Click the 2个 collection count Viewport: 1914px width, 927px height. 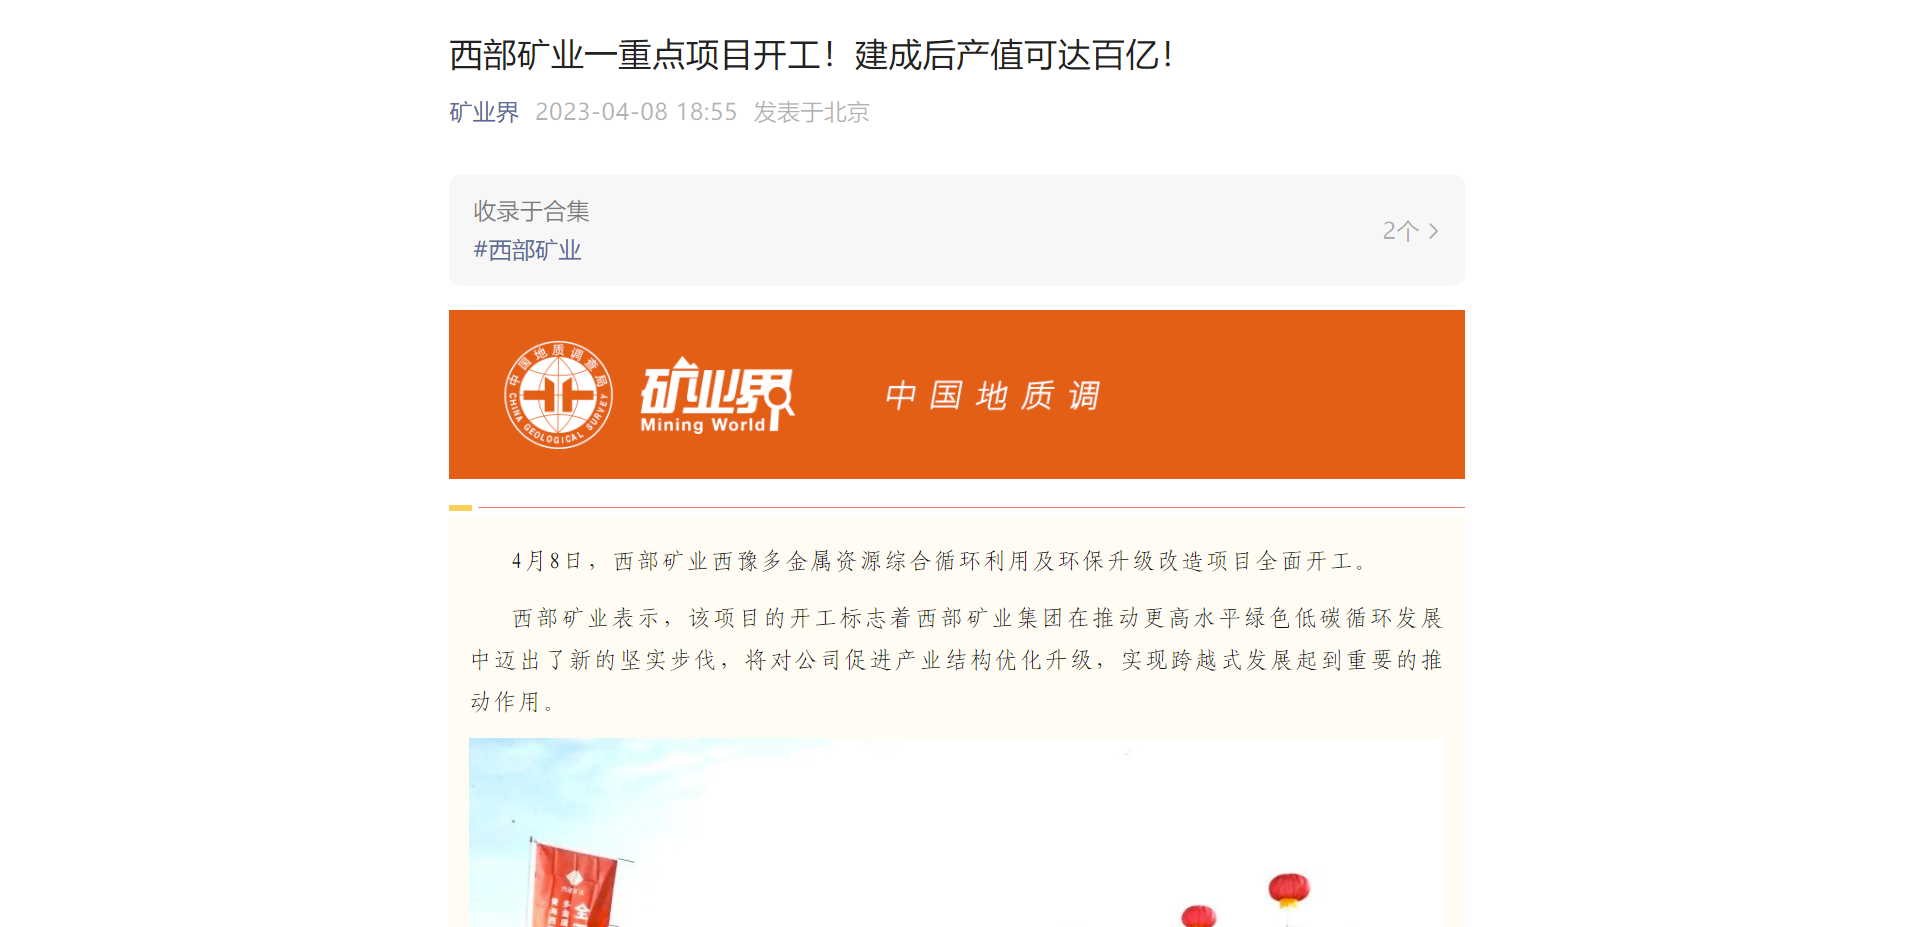point(1400,231)
